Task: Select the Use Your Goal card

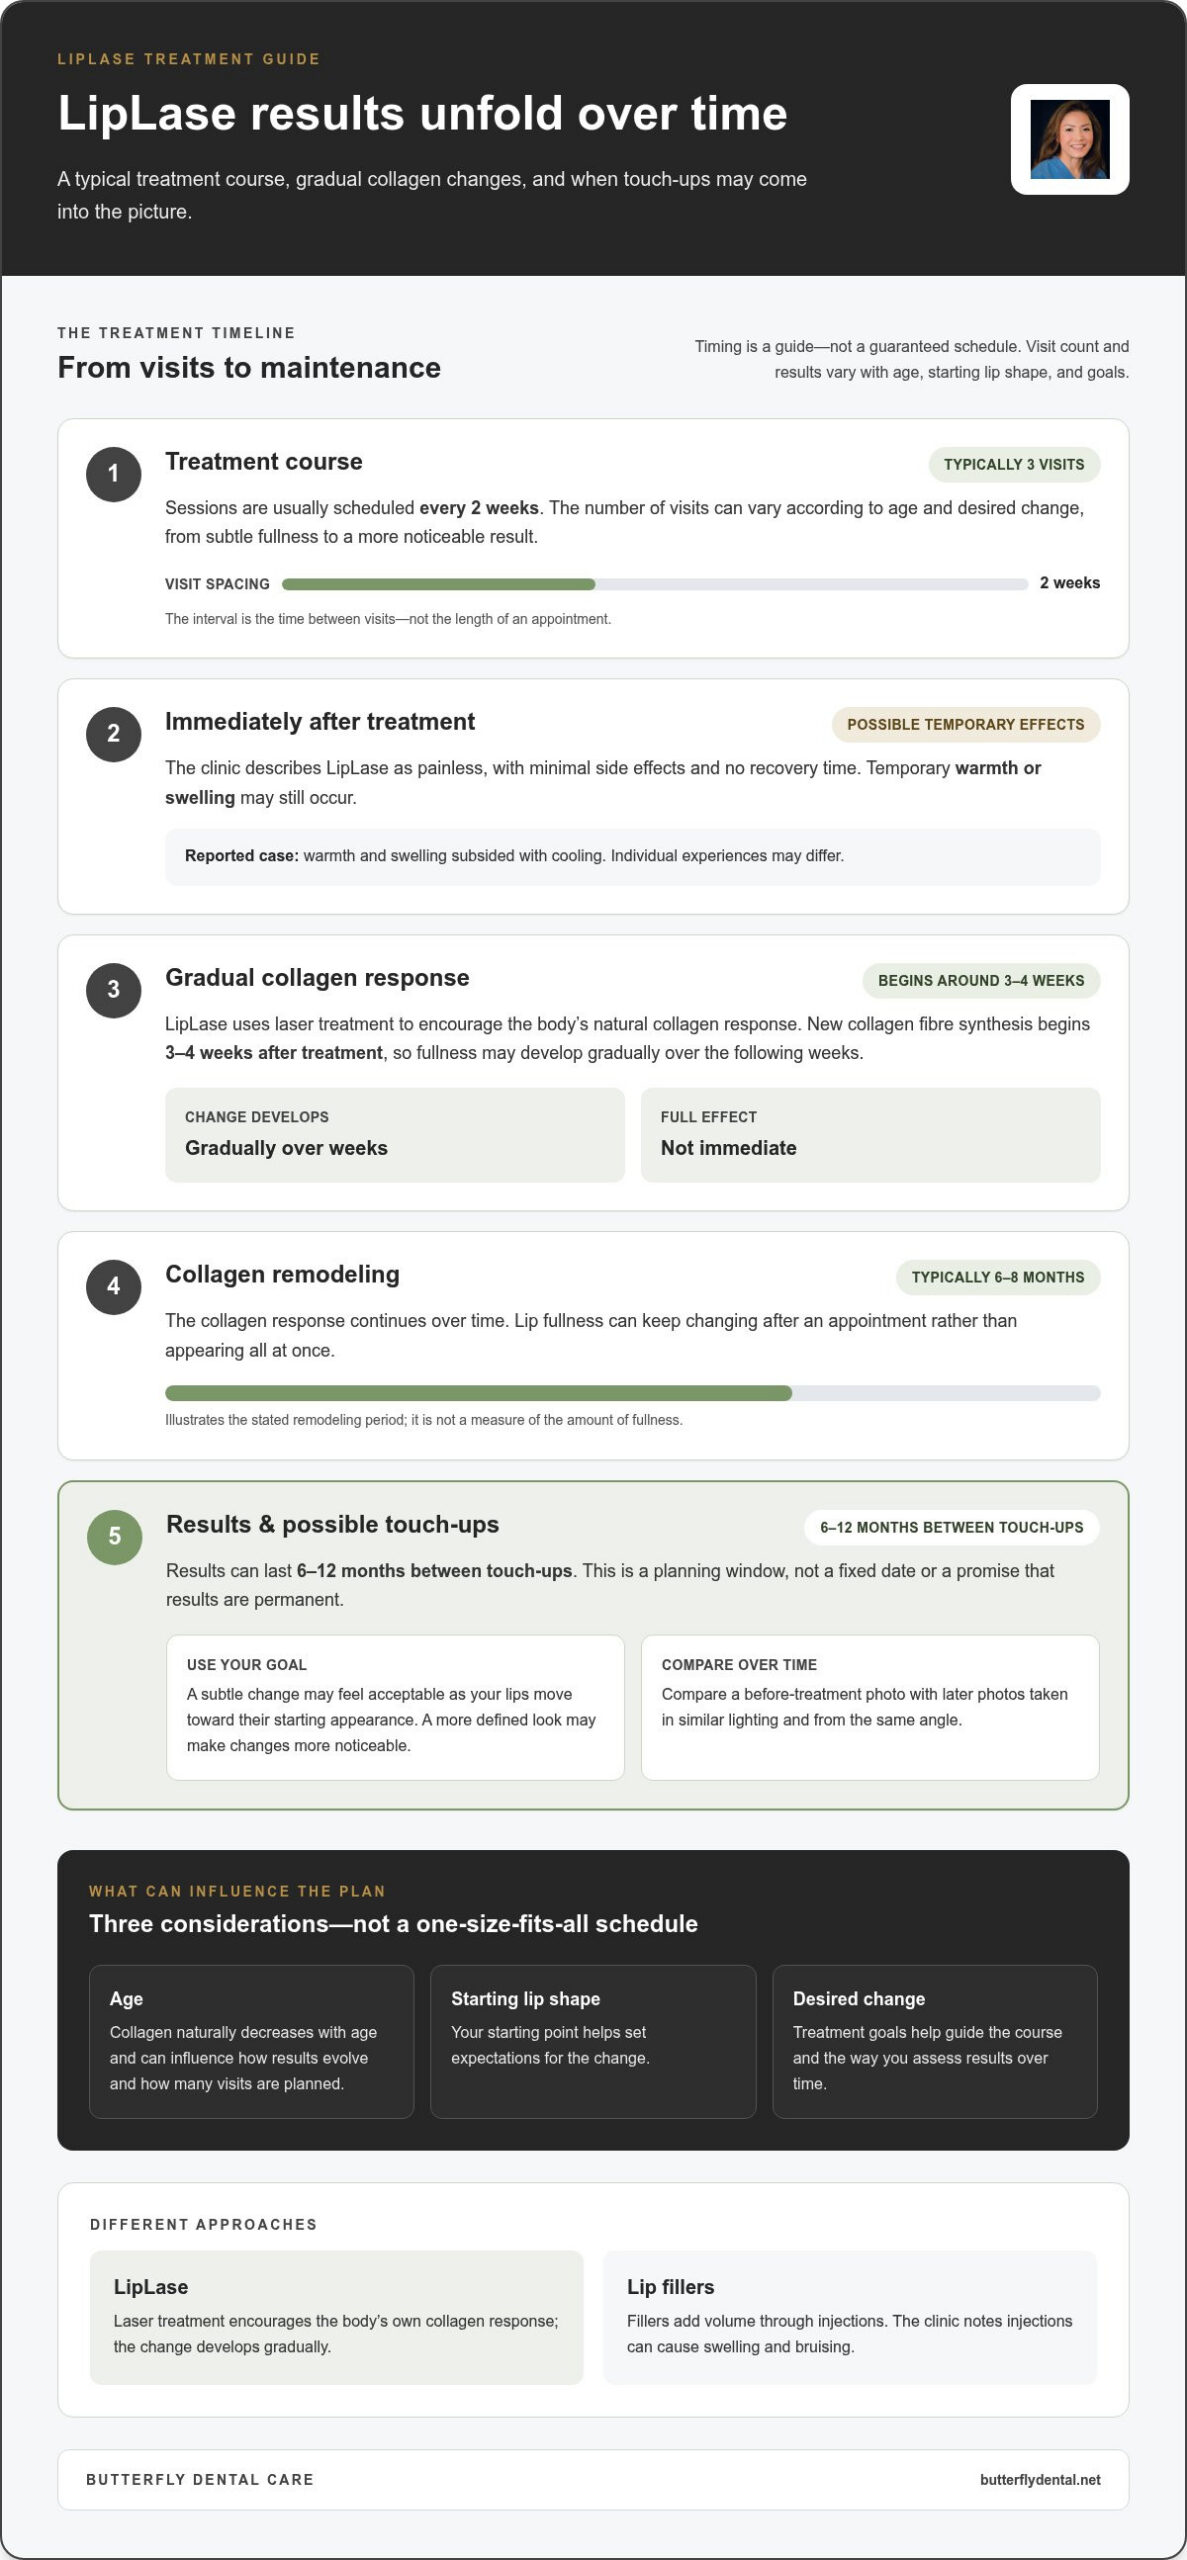Action: coord(395,1707)
